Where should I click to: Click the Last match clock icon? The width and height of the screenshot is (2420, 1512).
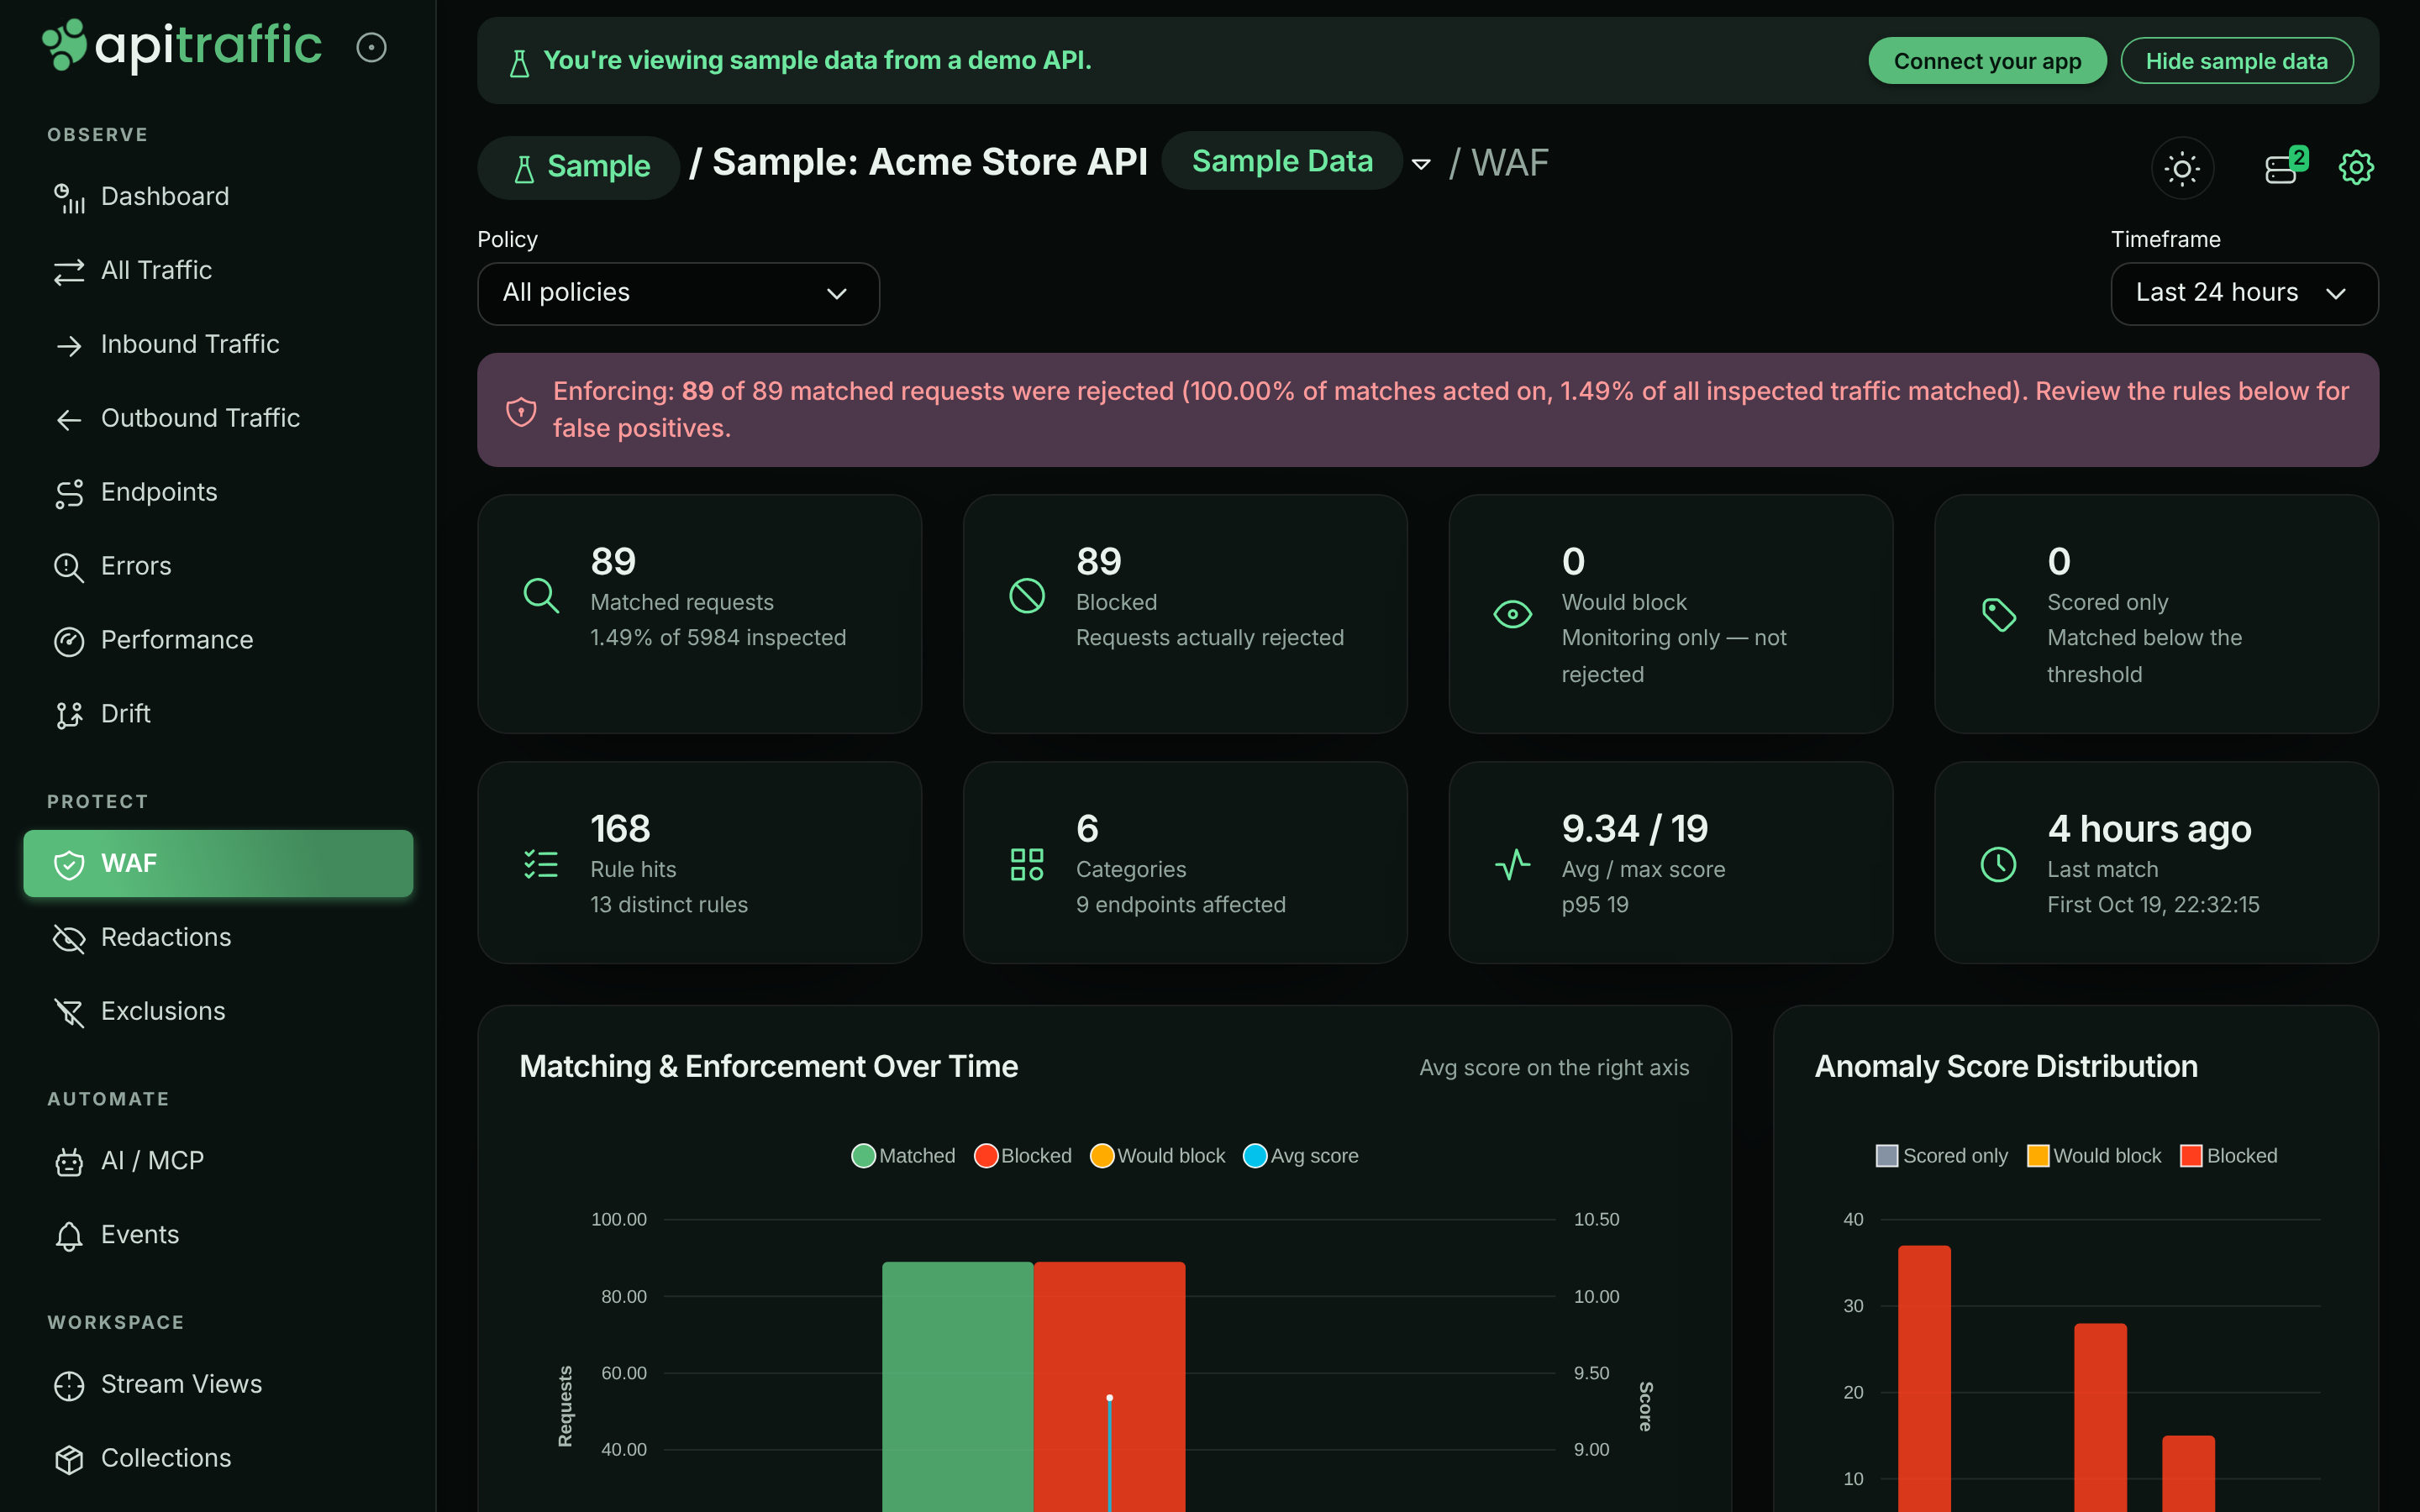[1998, 865]
